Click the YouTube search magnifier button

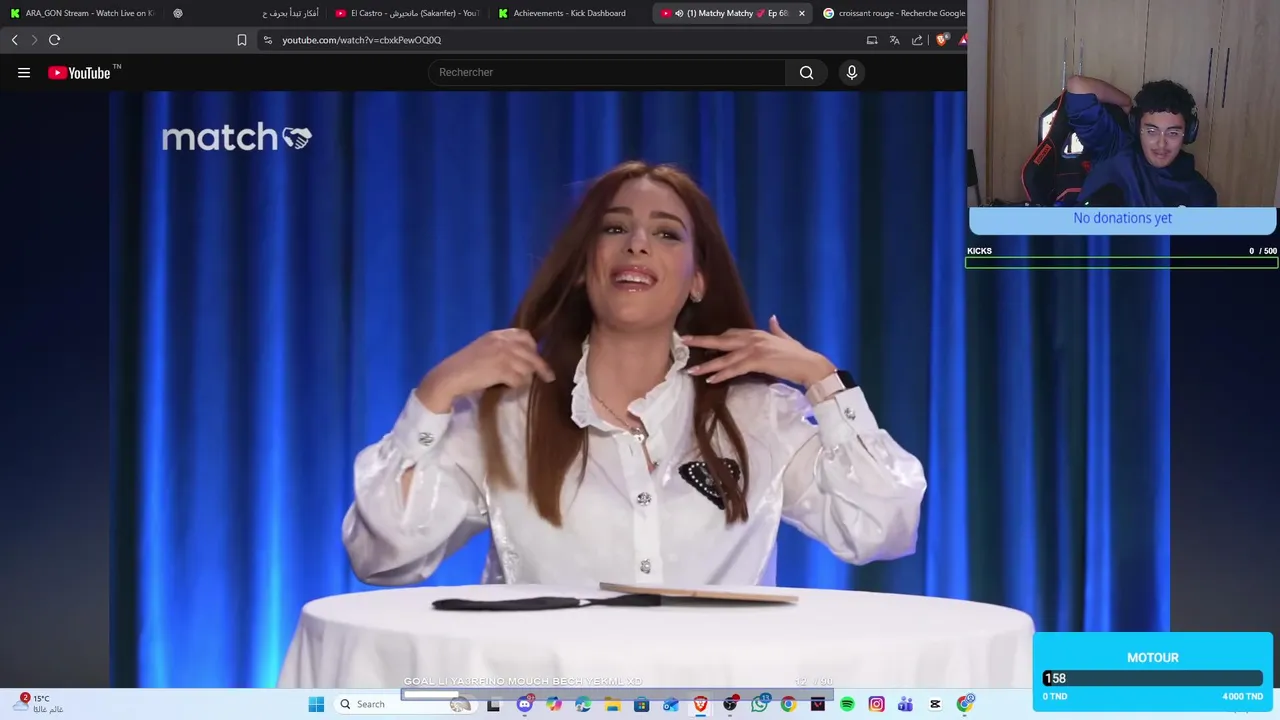point(806,72)
